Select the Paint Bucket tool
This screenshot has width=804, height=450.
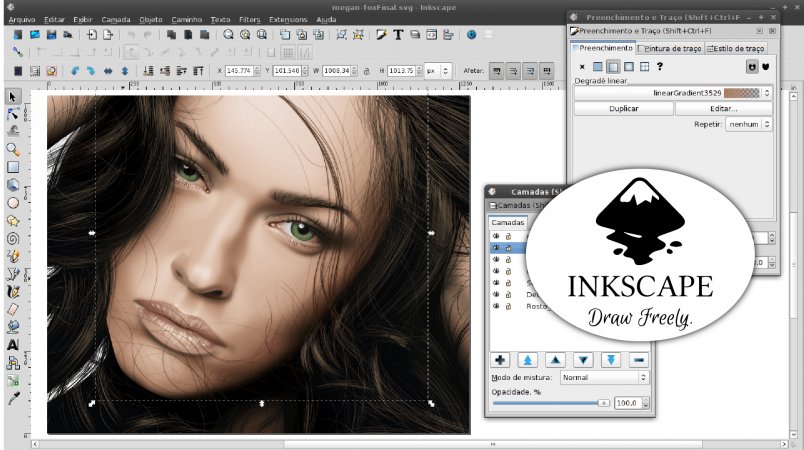coord(13,327)
